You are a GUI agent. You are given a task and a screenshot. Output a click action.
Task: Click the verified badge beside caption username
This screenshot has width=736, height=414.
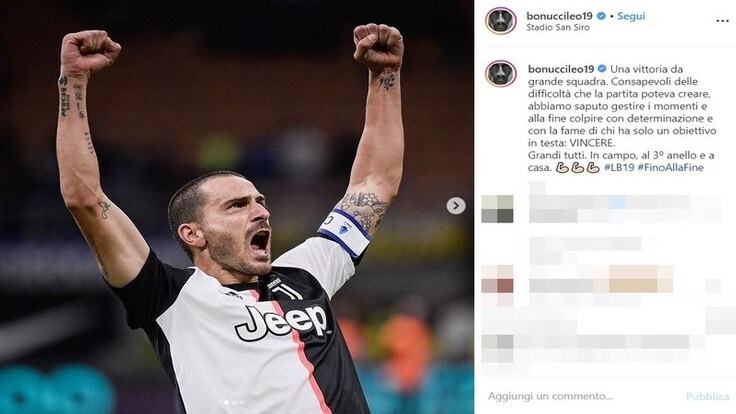602,69
